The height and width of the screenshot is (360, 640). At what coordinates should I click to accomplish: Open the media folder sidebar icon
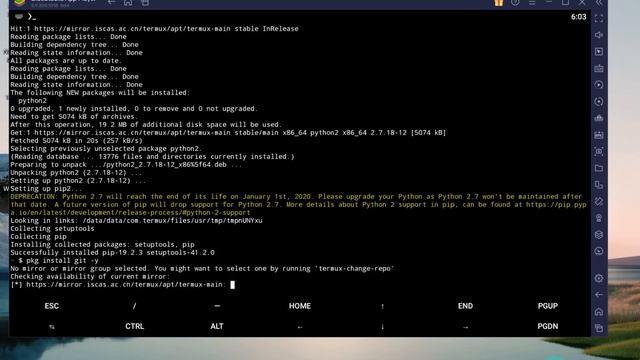tap(599, 168)
